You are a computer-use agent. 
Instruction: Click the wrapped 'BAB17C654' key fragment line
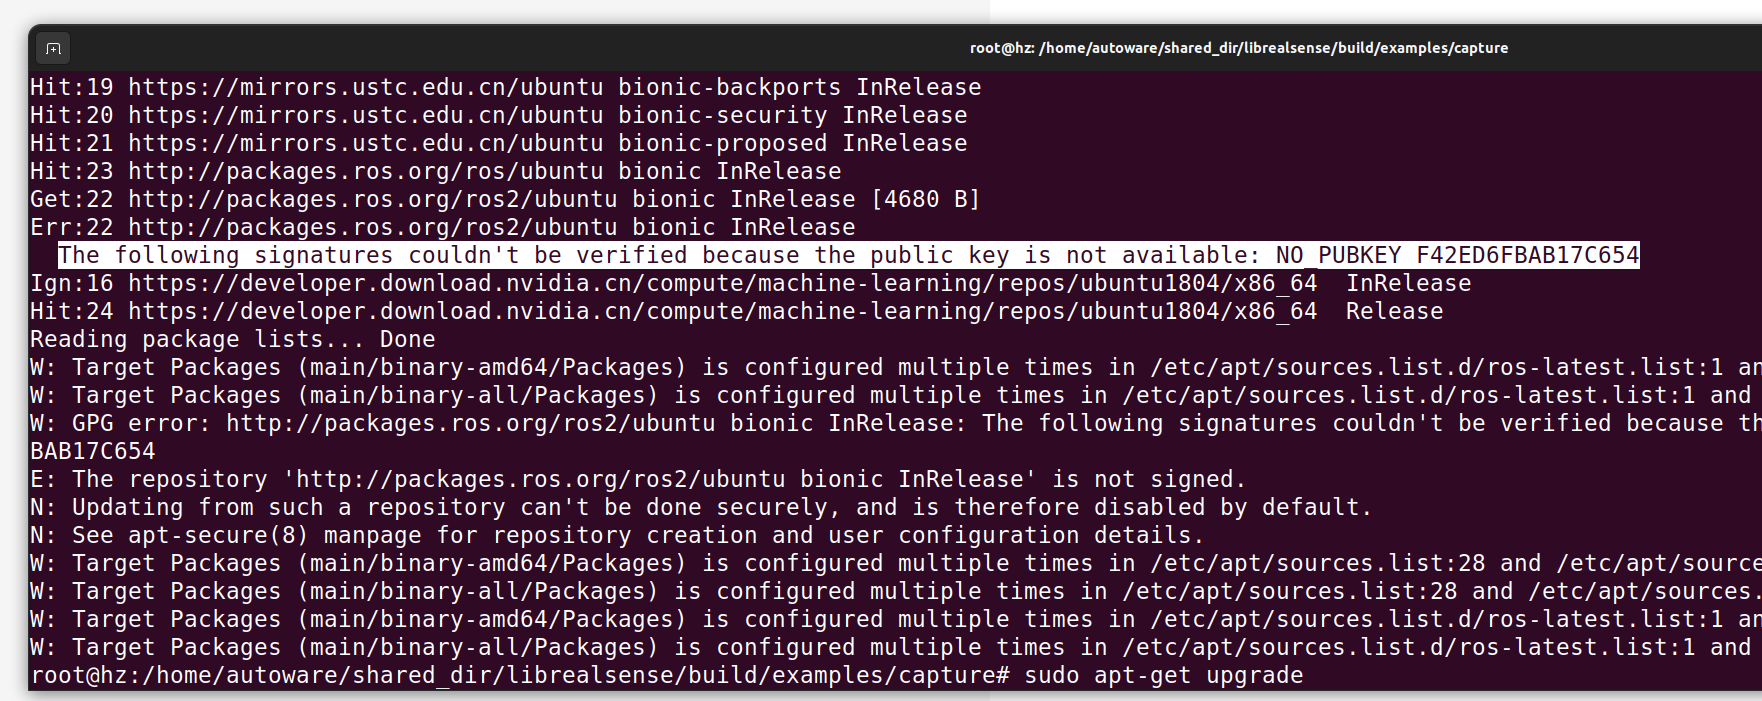(92, 451)
